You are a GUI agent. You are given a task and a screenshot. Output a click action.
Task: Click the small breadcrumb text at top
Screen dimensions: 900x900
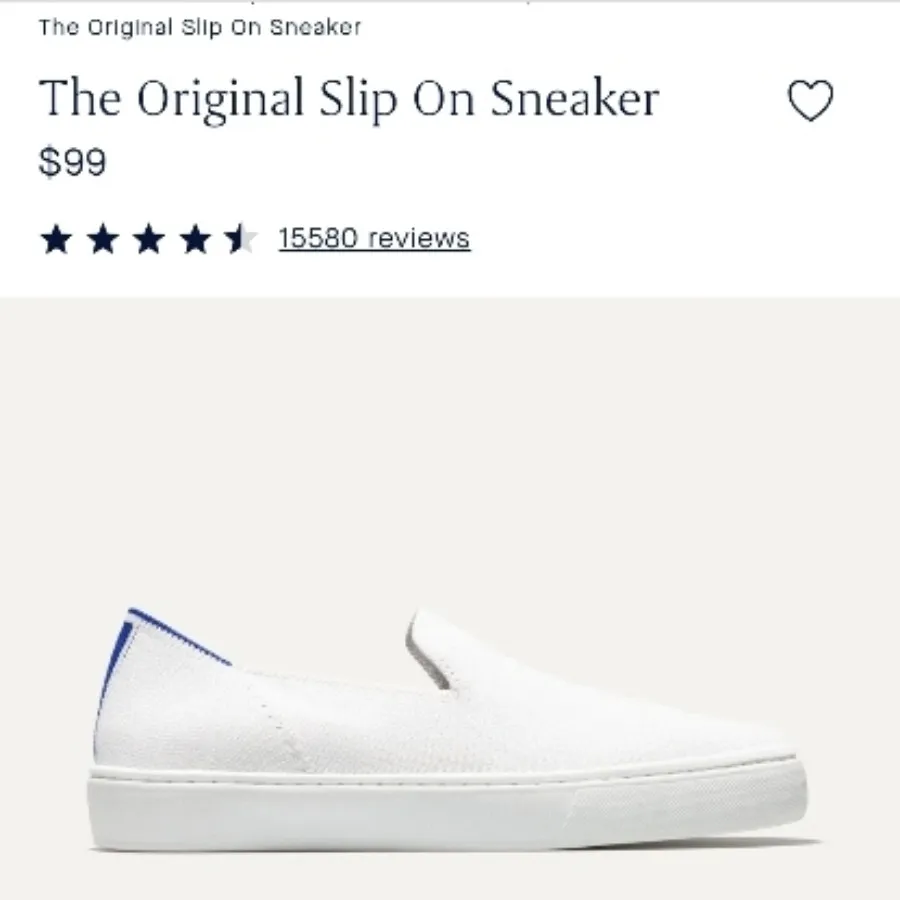tap(200, 28)
